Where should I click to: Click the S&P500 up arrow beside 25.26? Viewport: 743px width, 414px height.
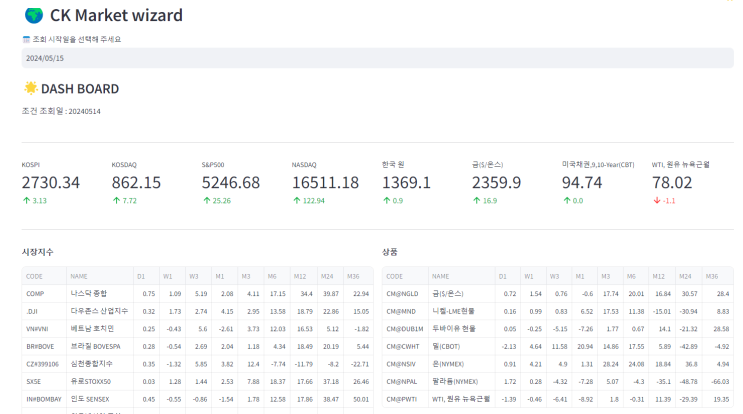tap(207, 200)
